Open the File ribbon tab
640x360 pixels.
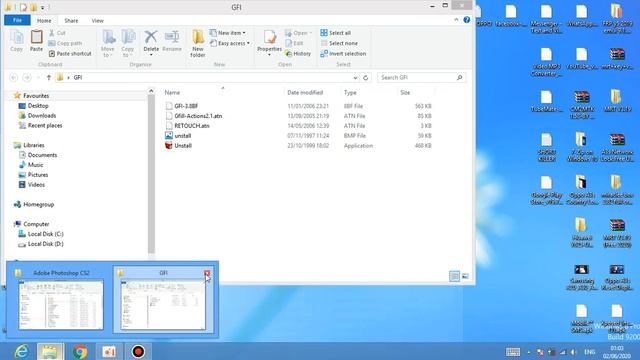point(17,20)
